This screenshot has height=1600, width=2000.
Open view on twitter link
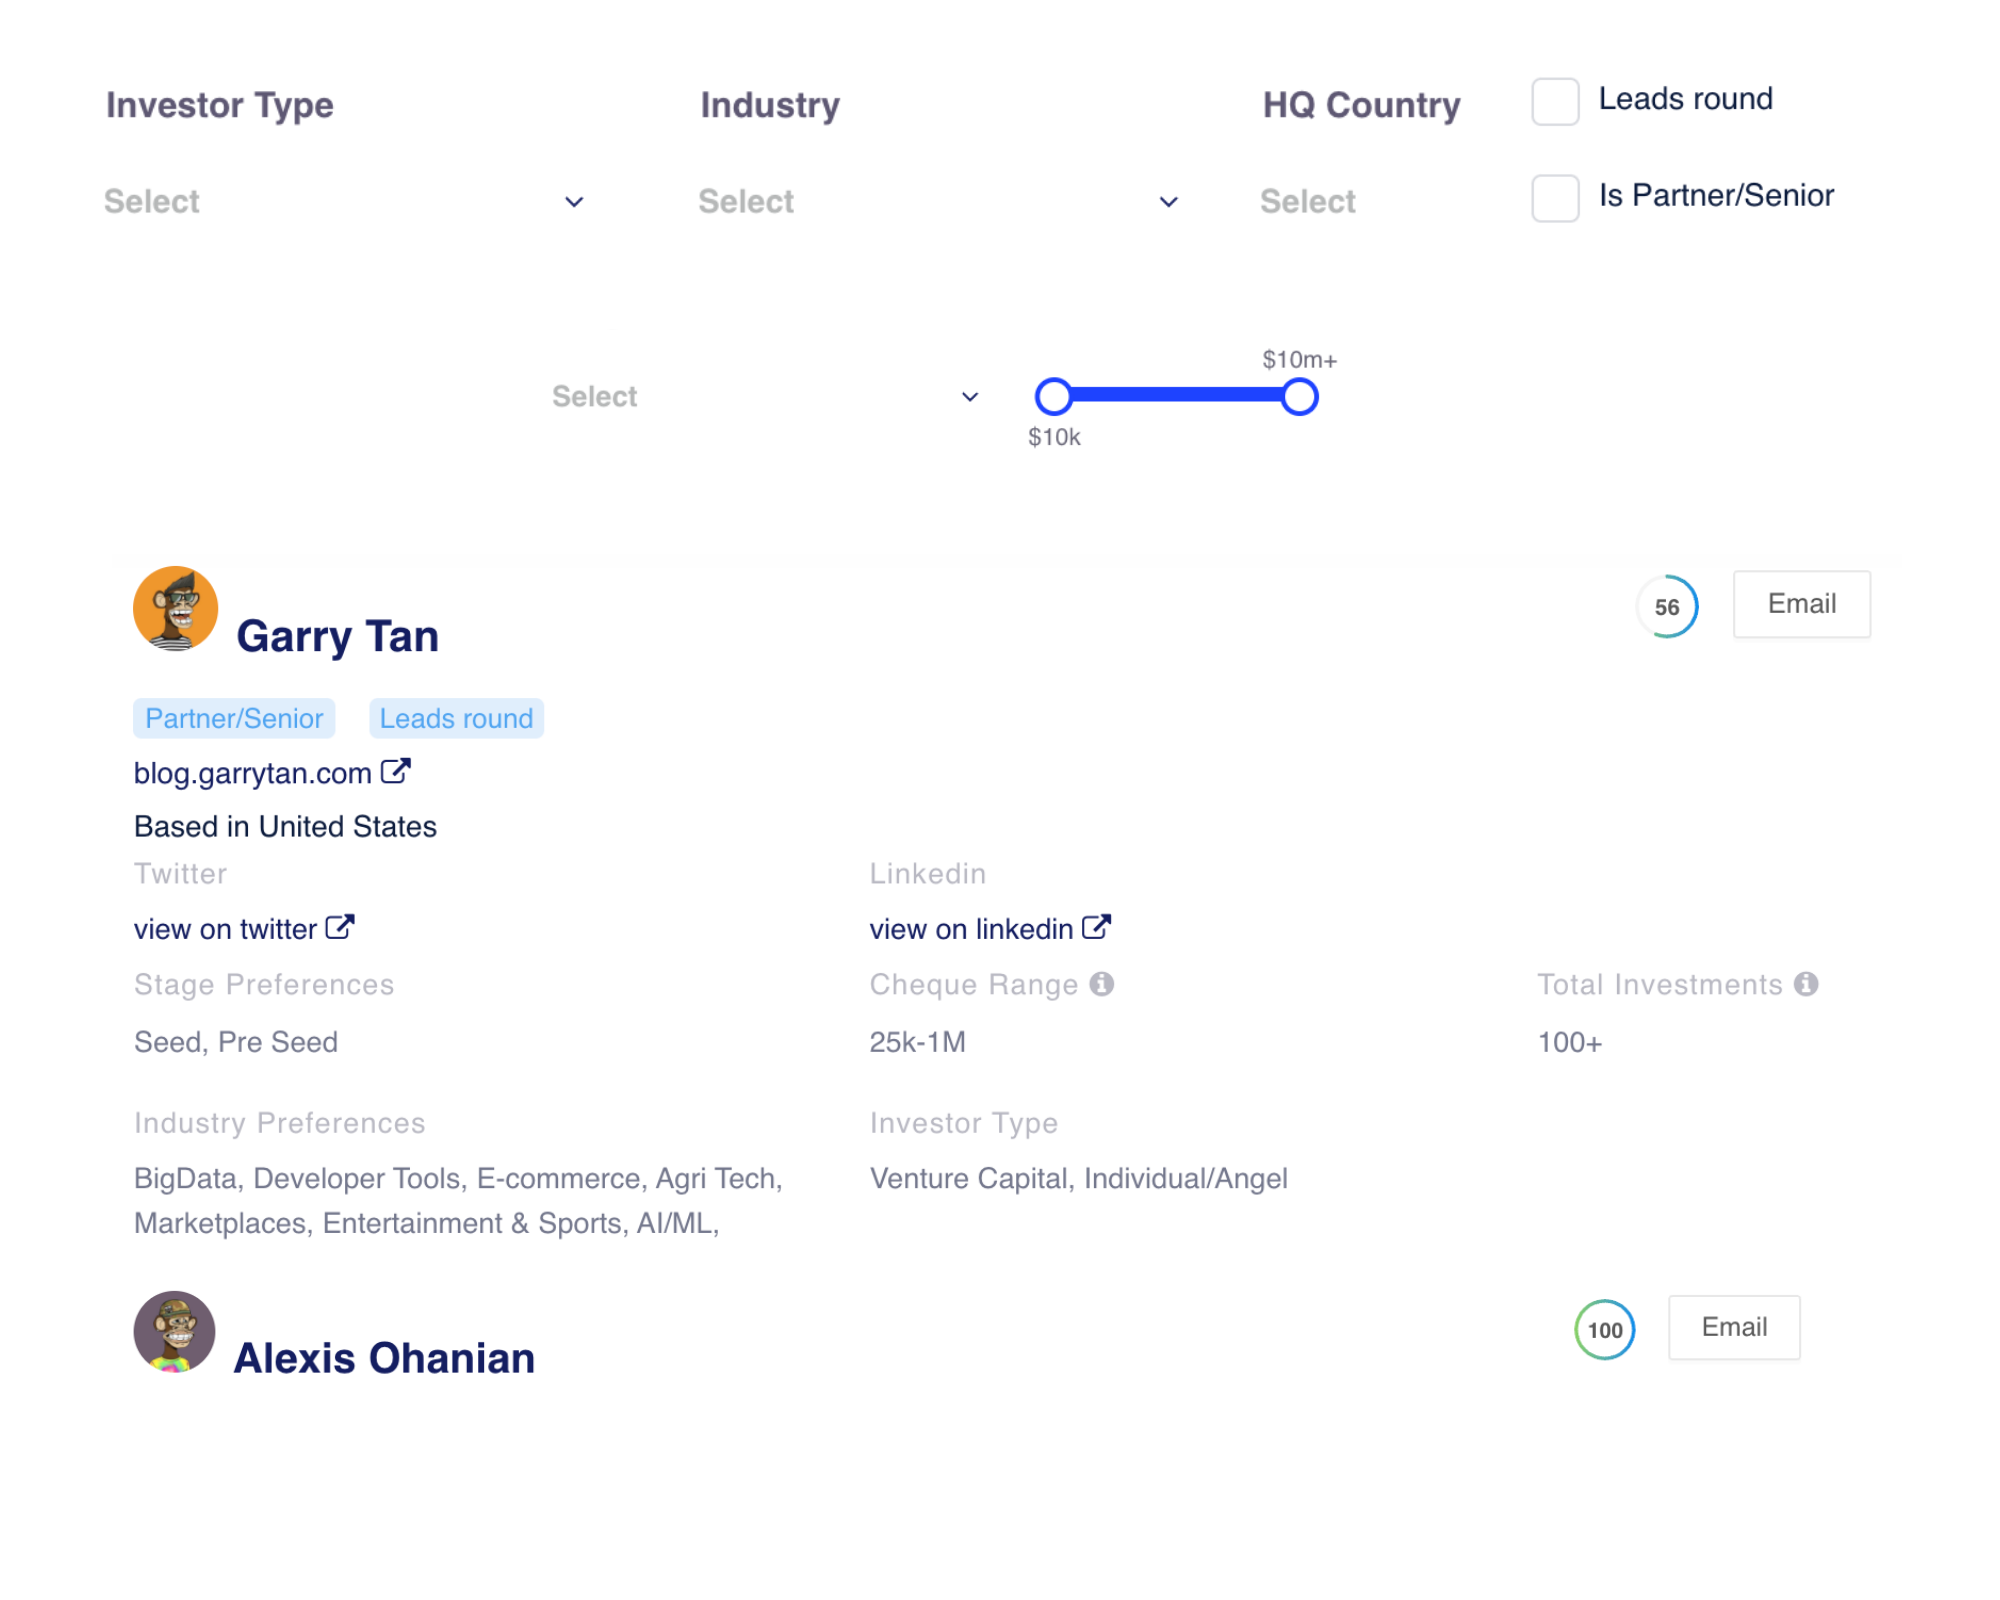click(225, 929)
